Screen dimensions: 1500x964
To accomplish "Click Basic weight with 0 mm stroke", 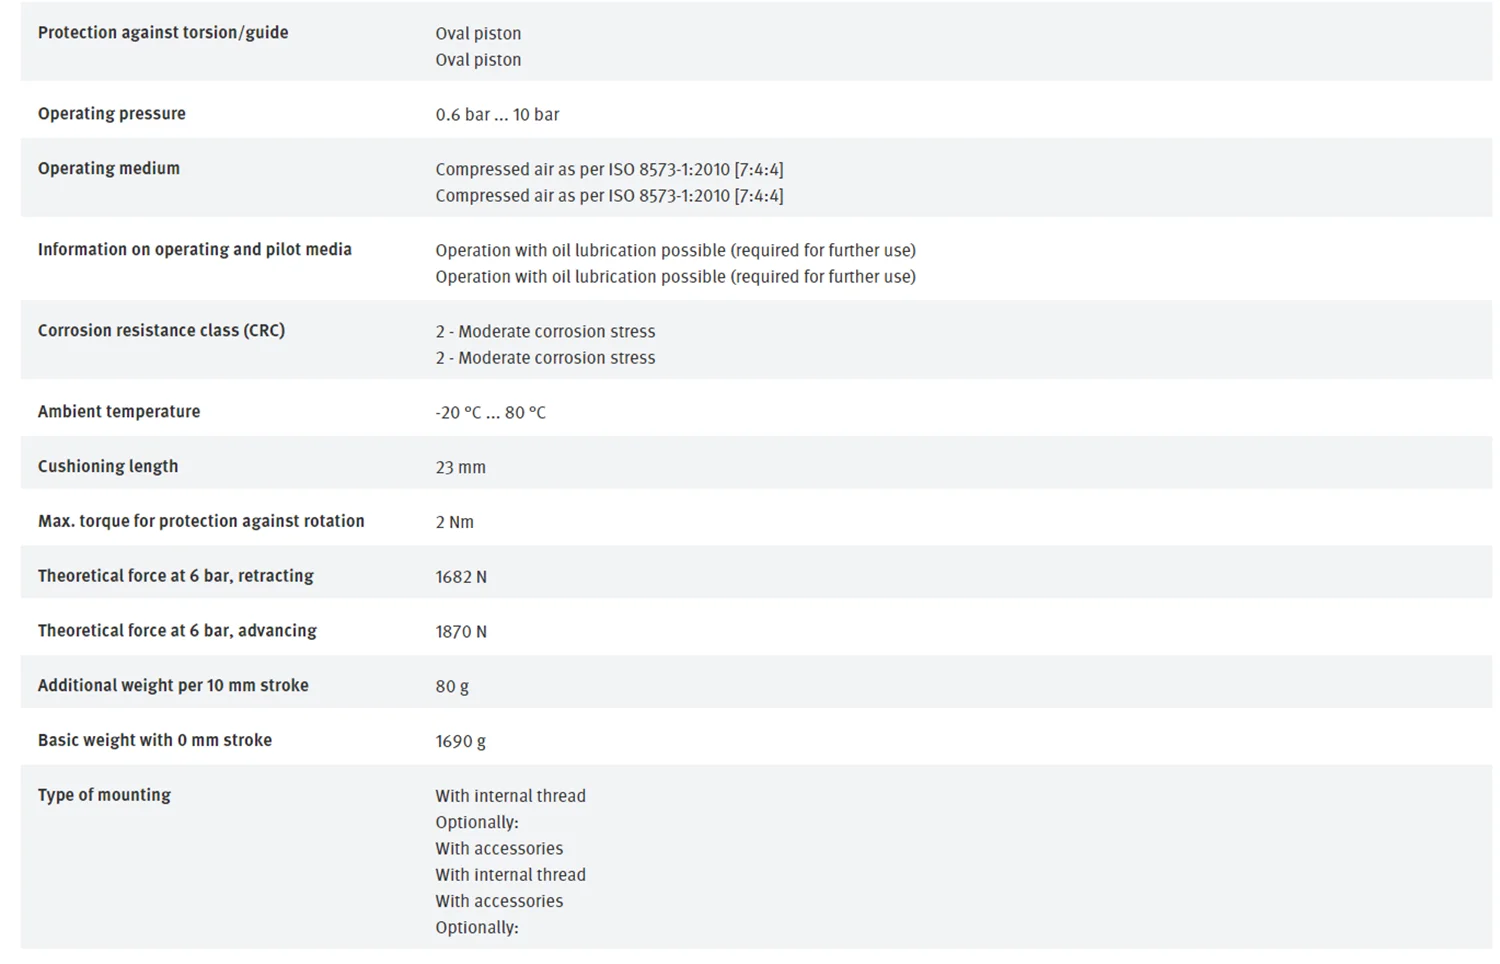I will pyautogui.click(x=155, y=740).
